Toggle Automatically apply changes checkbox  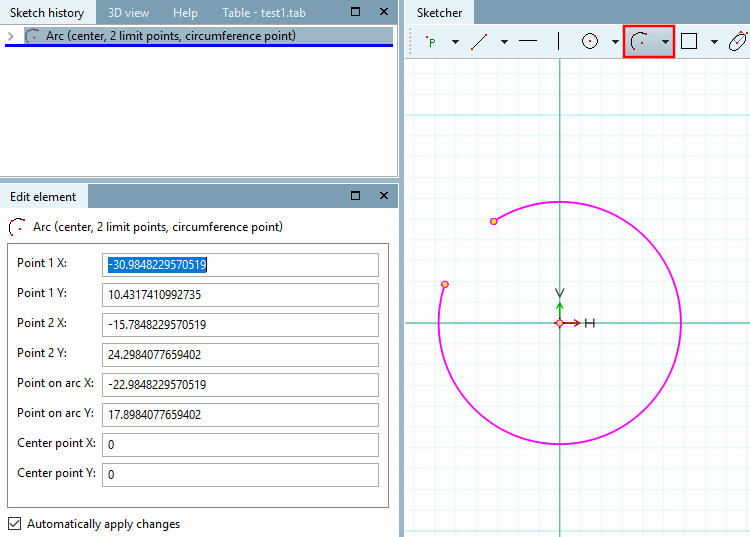(x=15, y=523)
